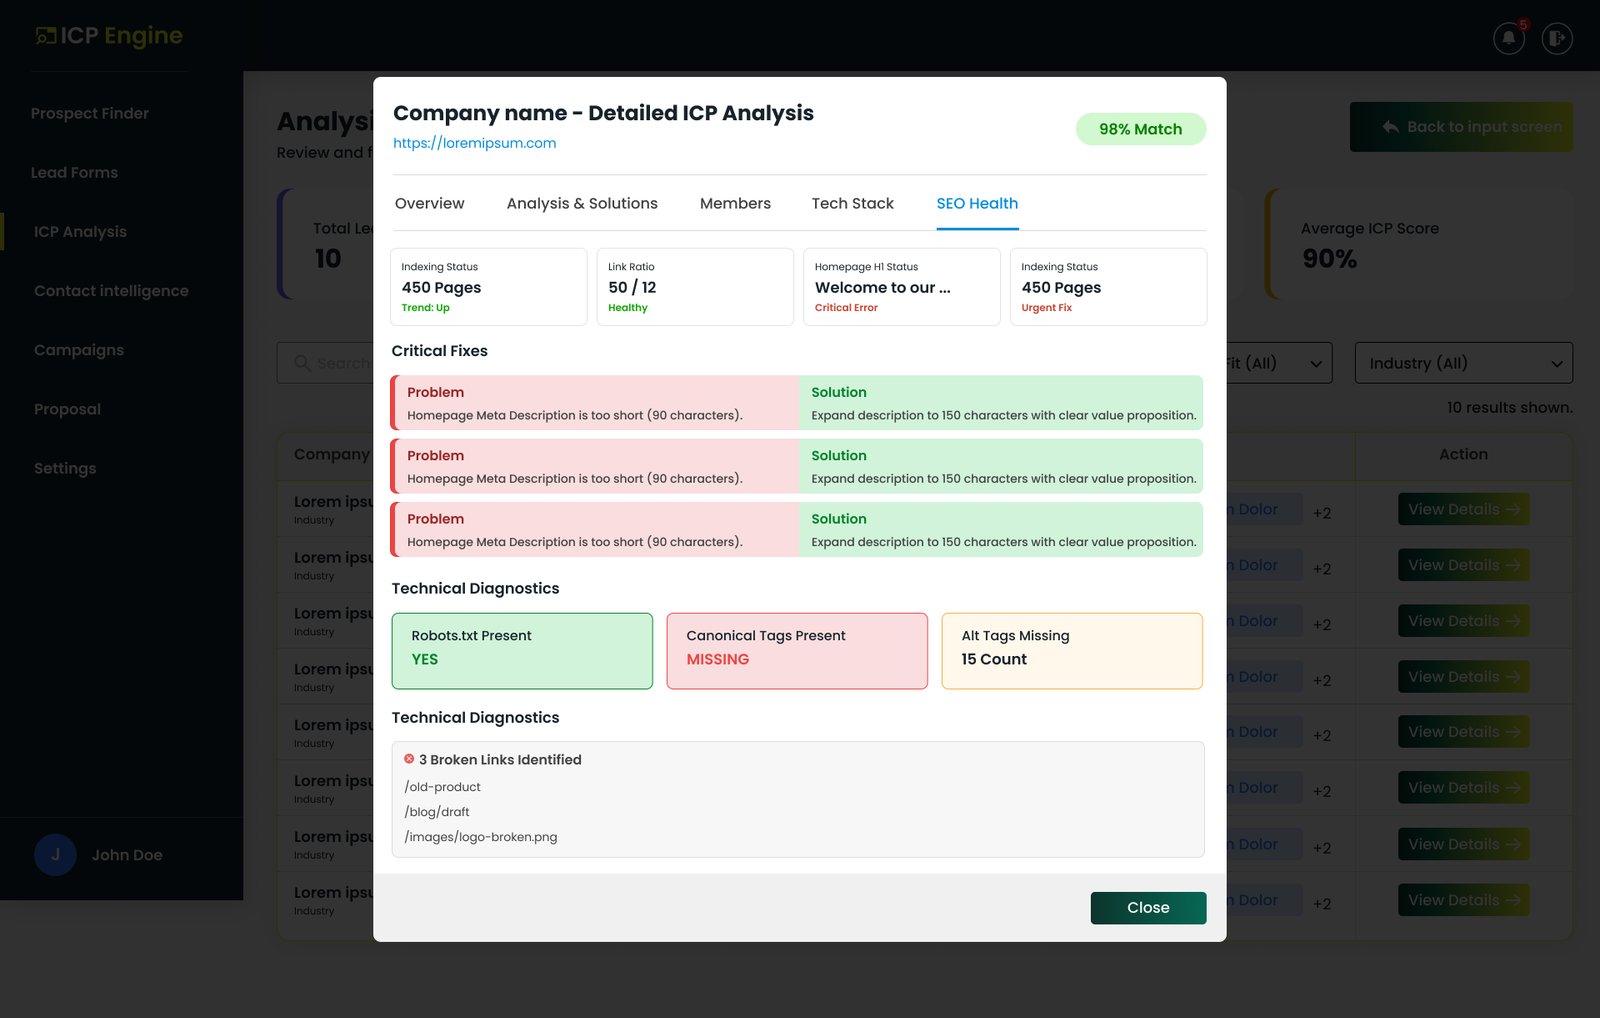
Task: Click the red broken links error icon
Action: pyautogui.click(x=409, y=759)
